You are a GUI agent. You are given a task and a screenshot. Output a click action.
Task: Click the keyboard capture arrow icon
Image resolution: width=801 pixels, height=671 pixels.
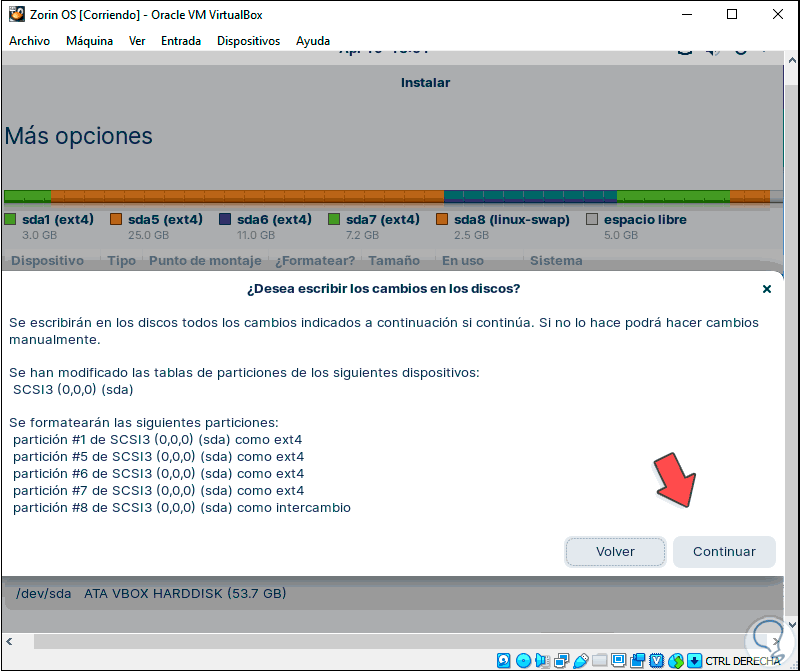point(694,661)
